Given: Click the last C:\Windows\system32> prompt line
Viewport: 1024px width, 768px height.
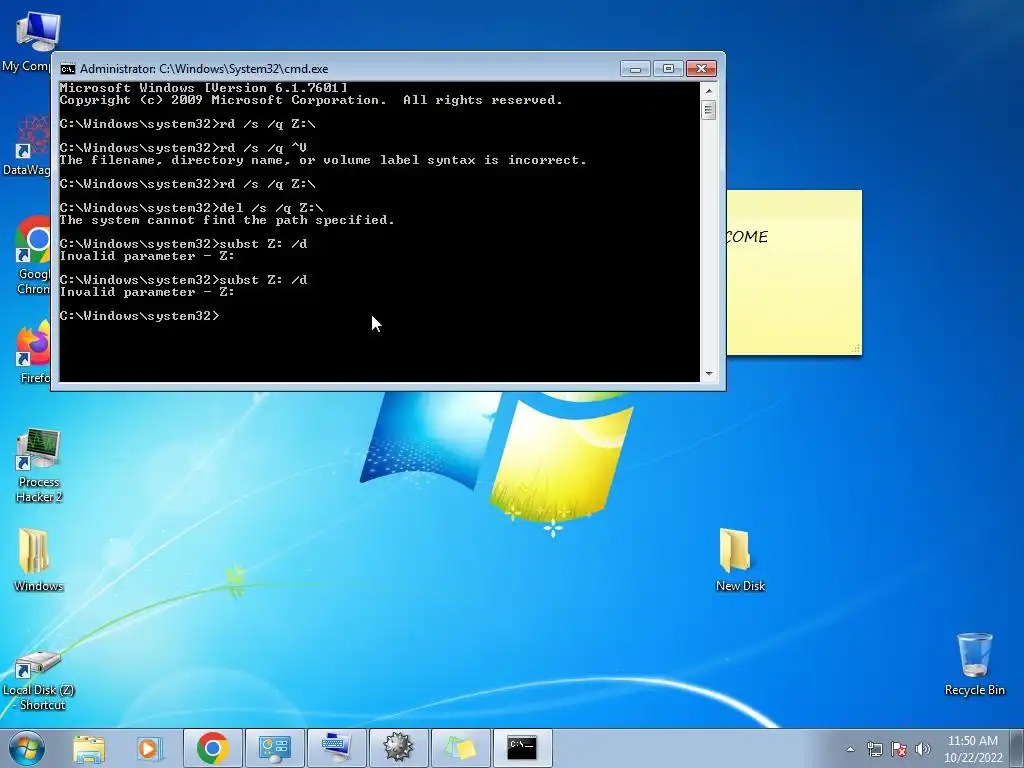Looking at the screenshot, I should [139, 316].
